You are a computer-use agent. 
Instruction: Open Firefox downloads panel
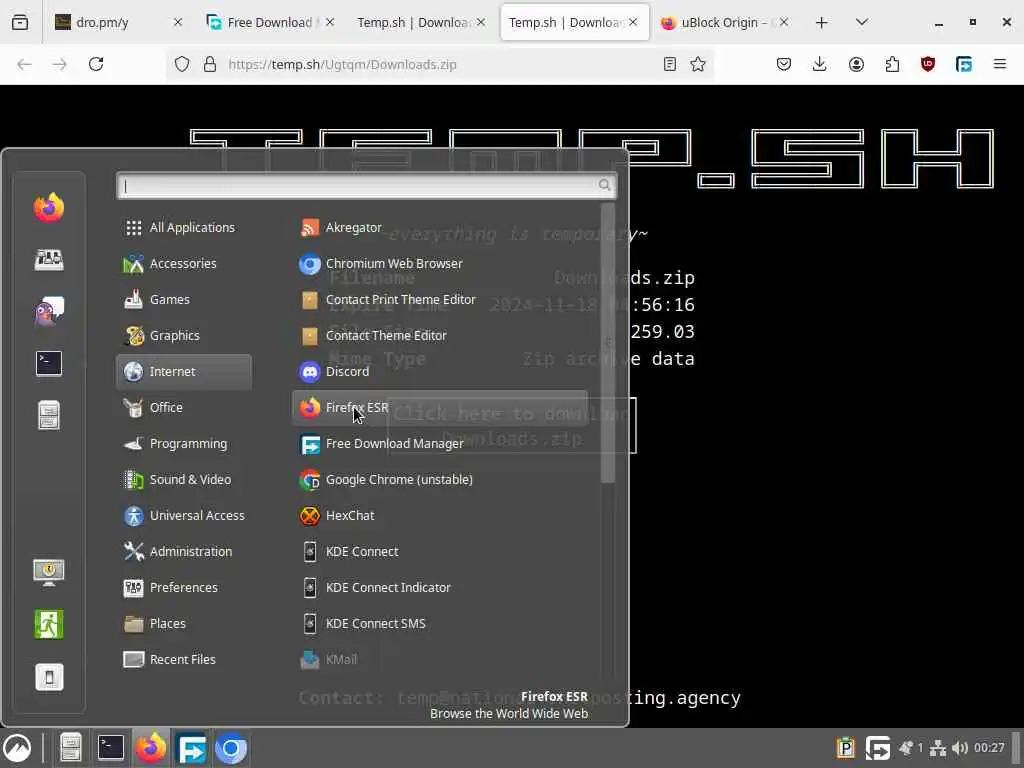click(820, 64)
